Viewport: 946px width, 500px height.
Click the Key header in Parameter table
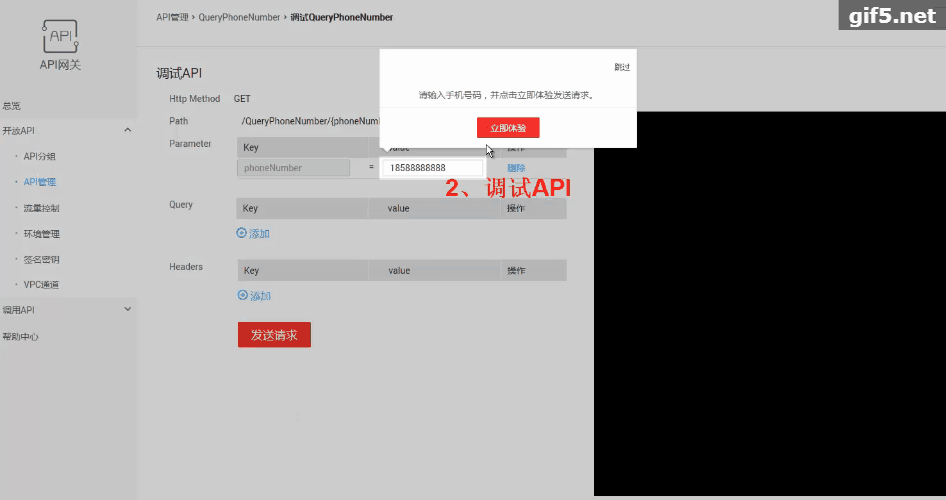(251, 147)
